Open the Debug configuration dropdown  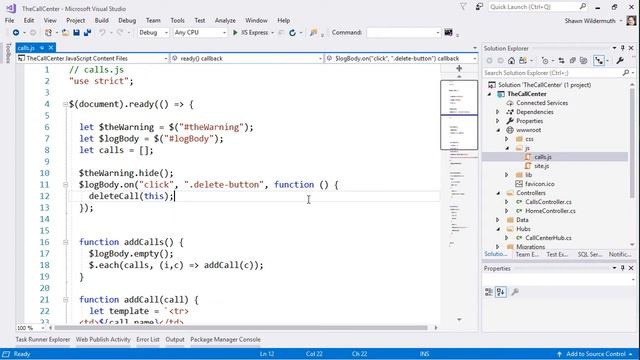coord(166,33)
